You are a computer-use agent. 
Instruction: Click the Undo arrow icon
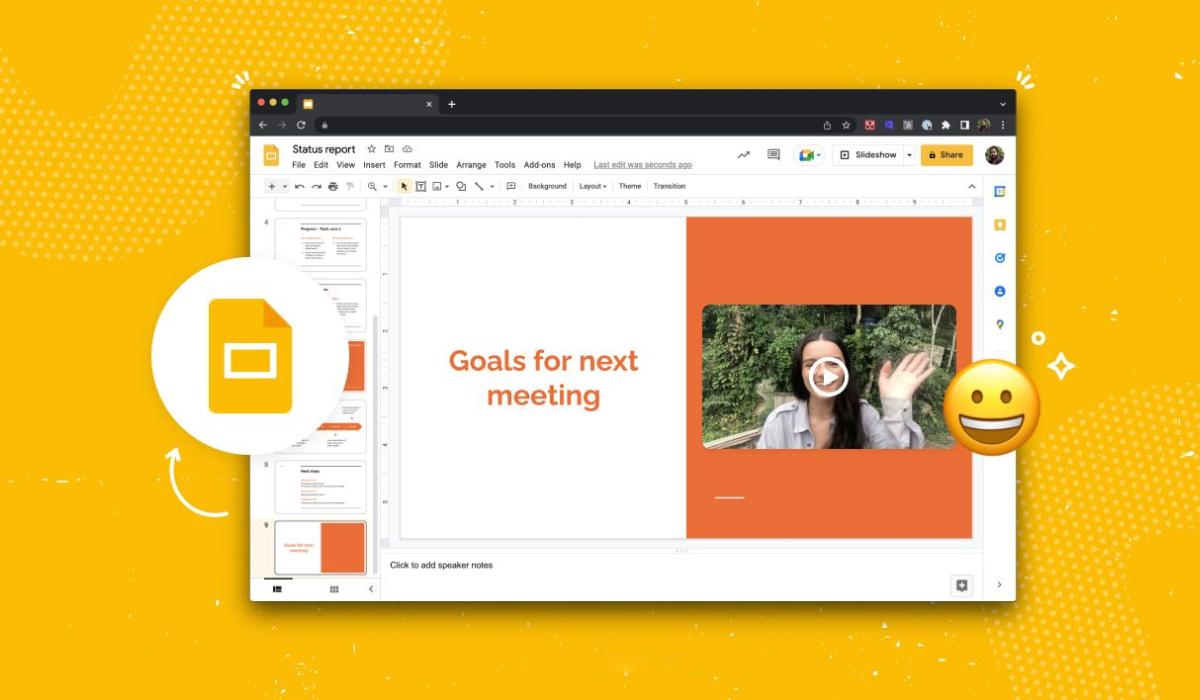coord(299,186)
